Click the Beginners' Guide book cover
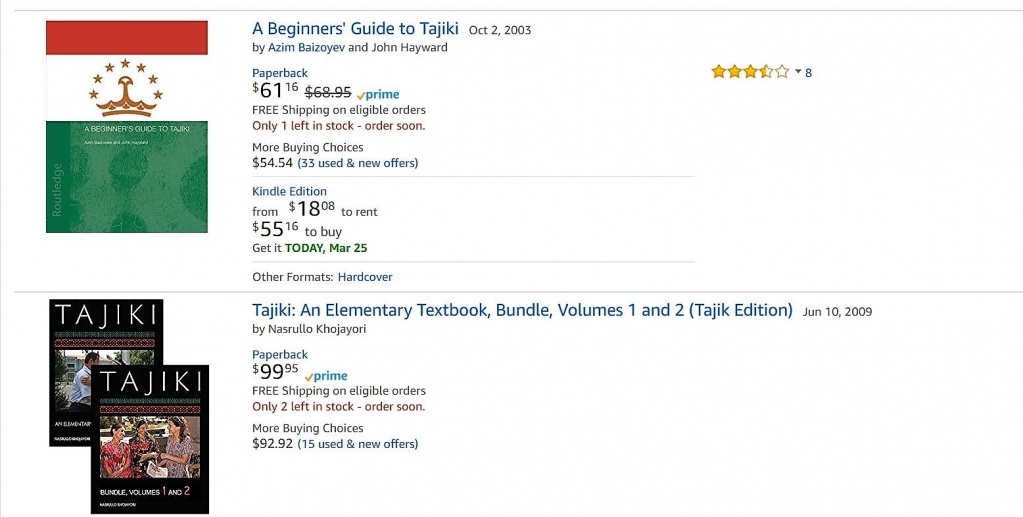Screen dimensions: 1023x517 [127, 126]
